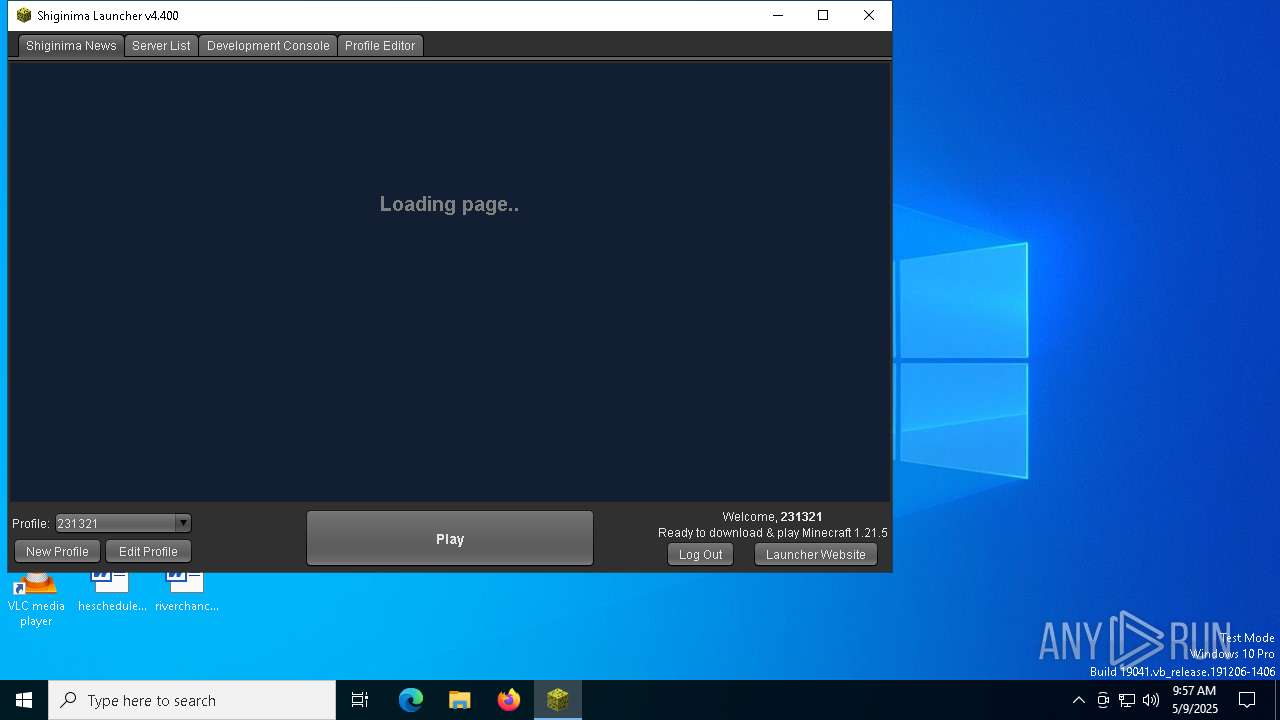Open the Profile Editor tab

point(380,45)
